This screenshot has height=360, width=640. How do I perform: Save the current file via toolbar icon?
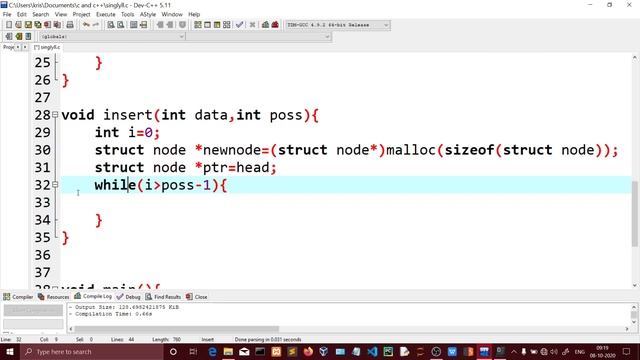28,25
